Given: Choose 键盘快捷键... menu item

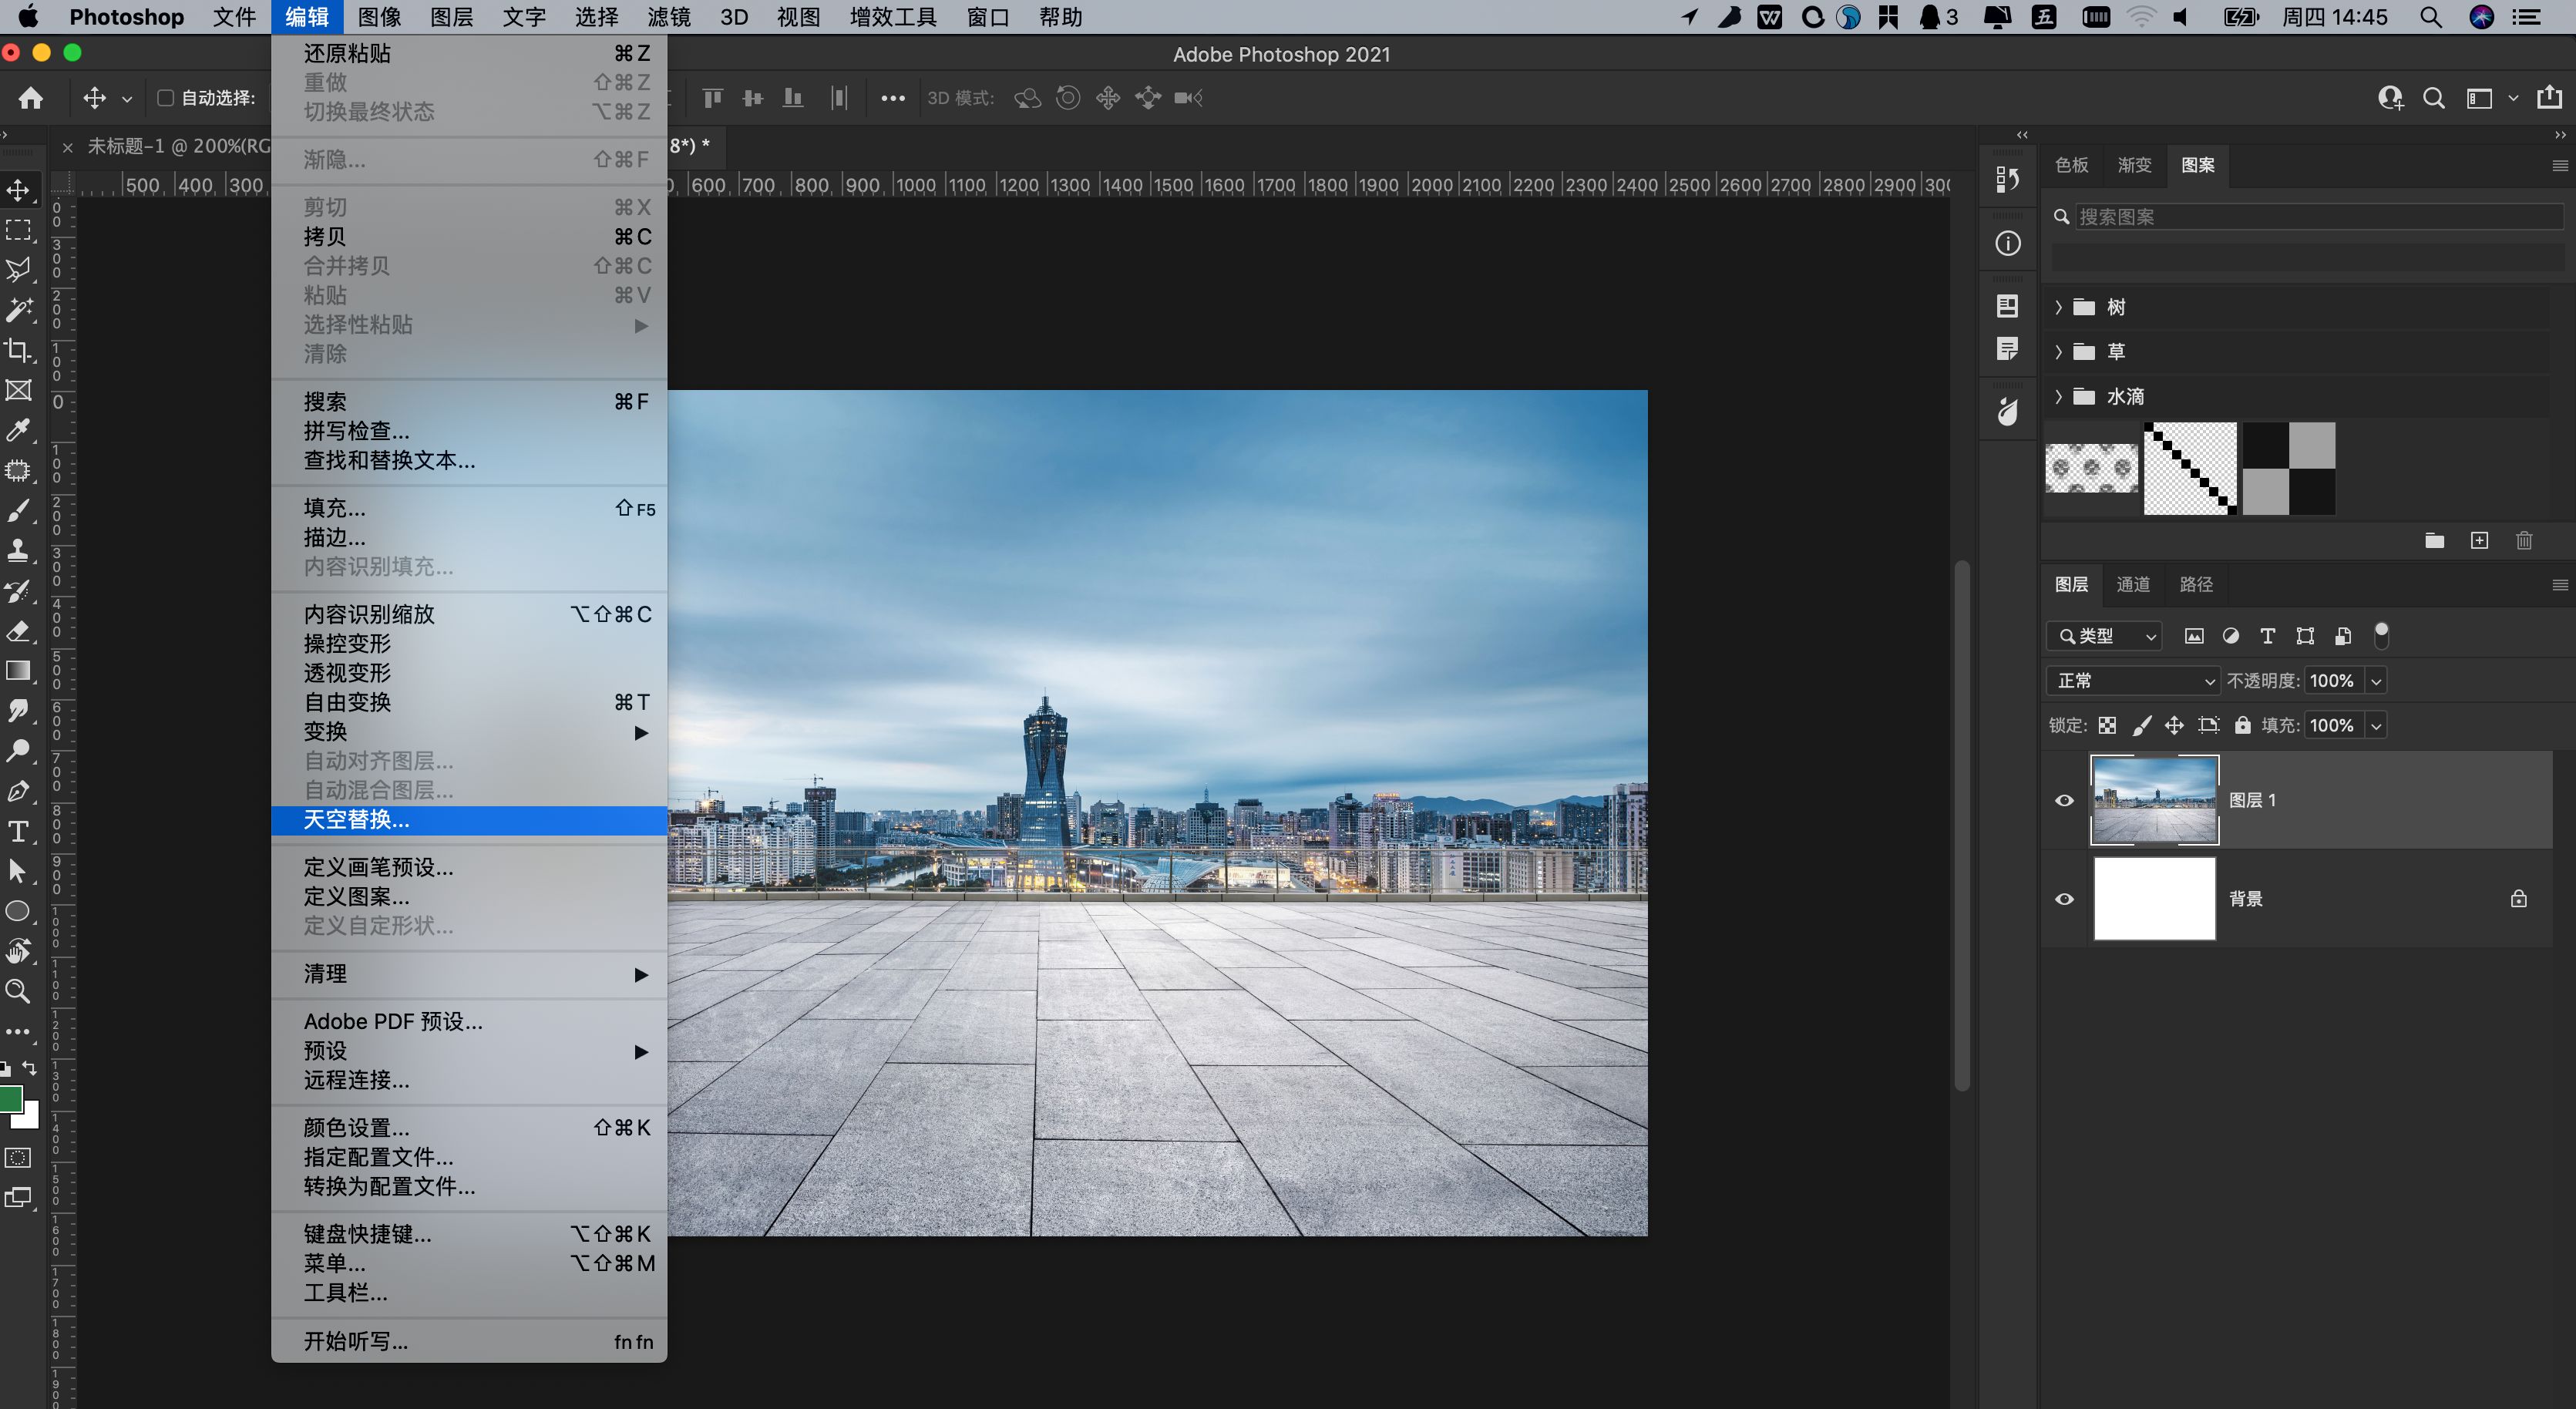Looking at the screenshot, I should point(469,1234).
